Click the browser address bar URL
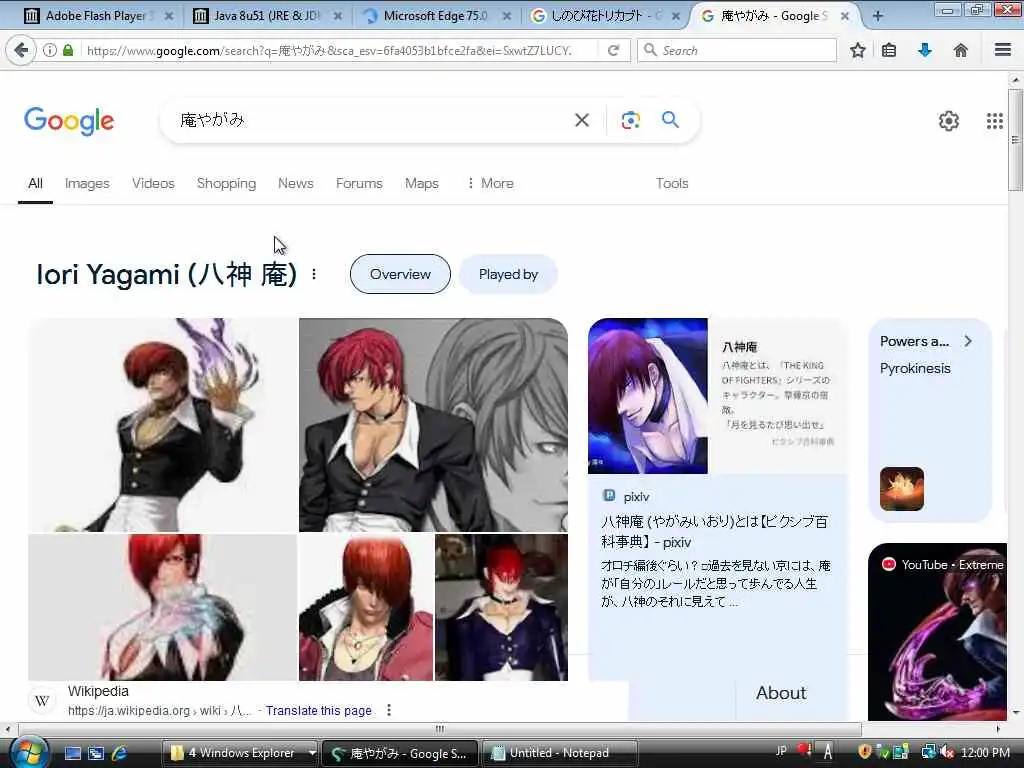1024x768 pixels. tap(329, 50)
